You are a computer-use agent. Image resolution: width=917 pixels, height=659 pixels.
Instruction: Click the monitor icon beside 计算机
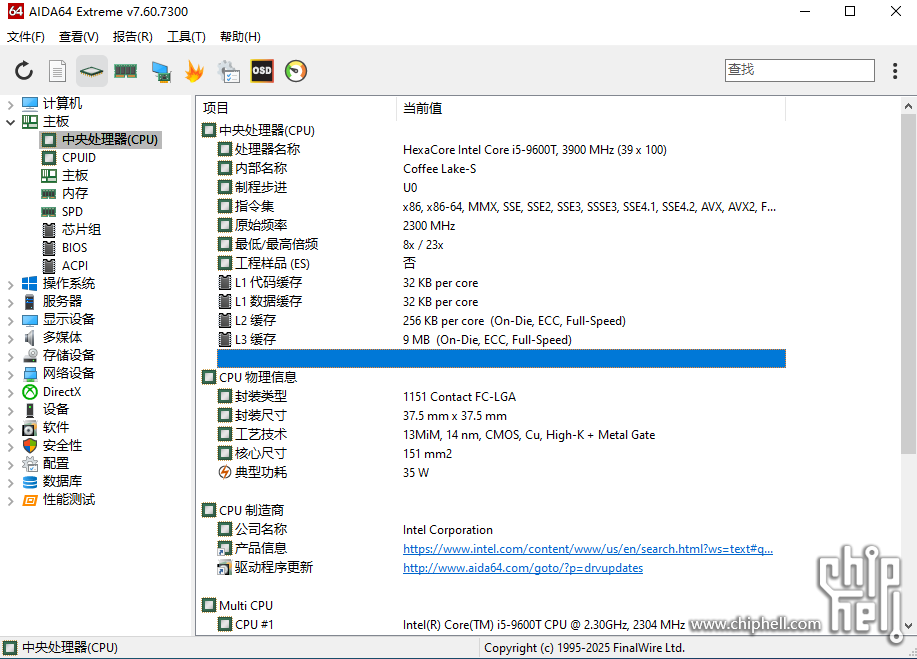[30, 103]
